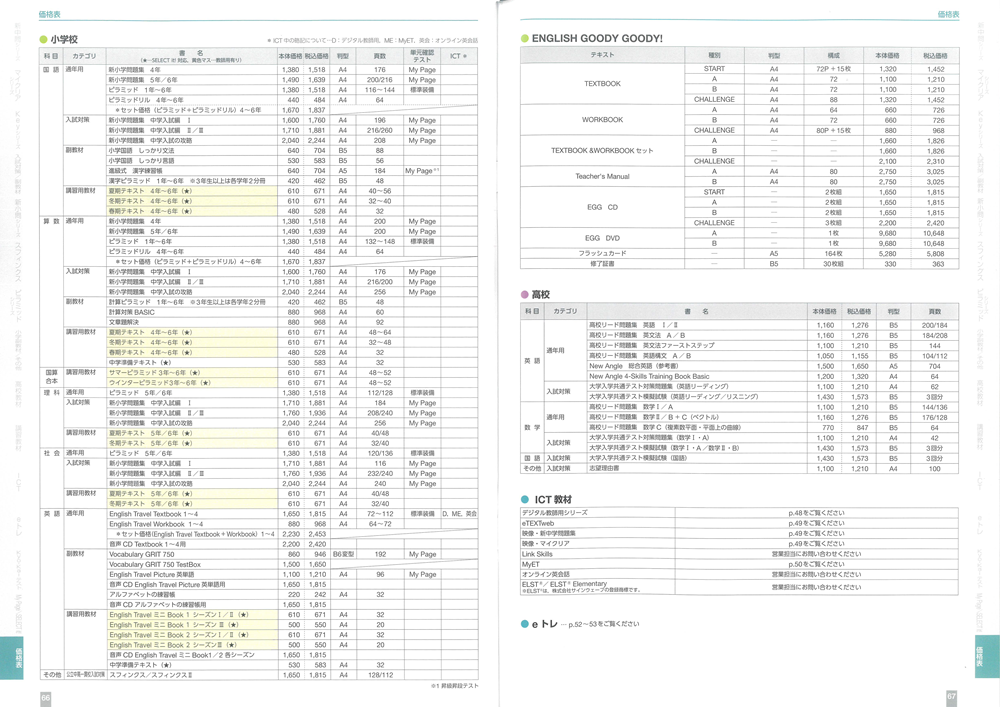Select the Teacher's Manual cell

point(602,177)
